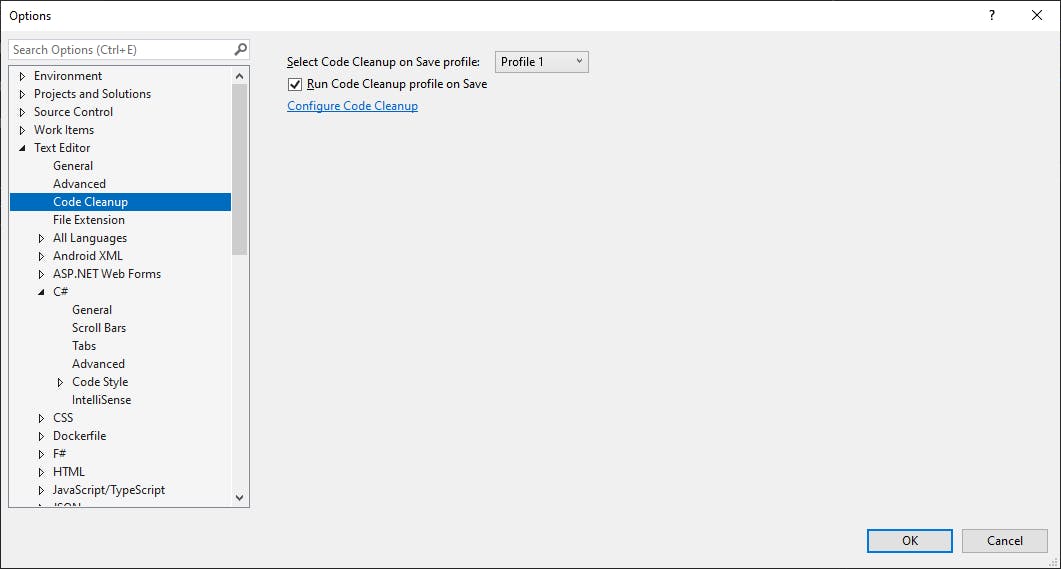Select the Text Editor tree label

[62, 147]
